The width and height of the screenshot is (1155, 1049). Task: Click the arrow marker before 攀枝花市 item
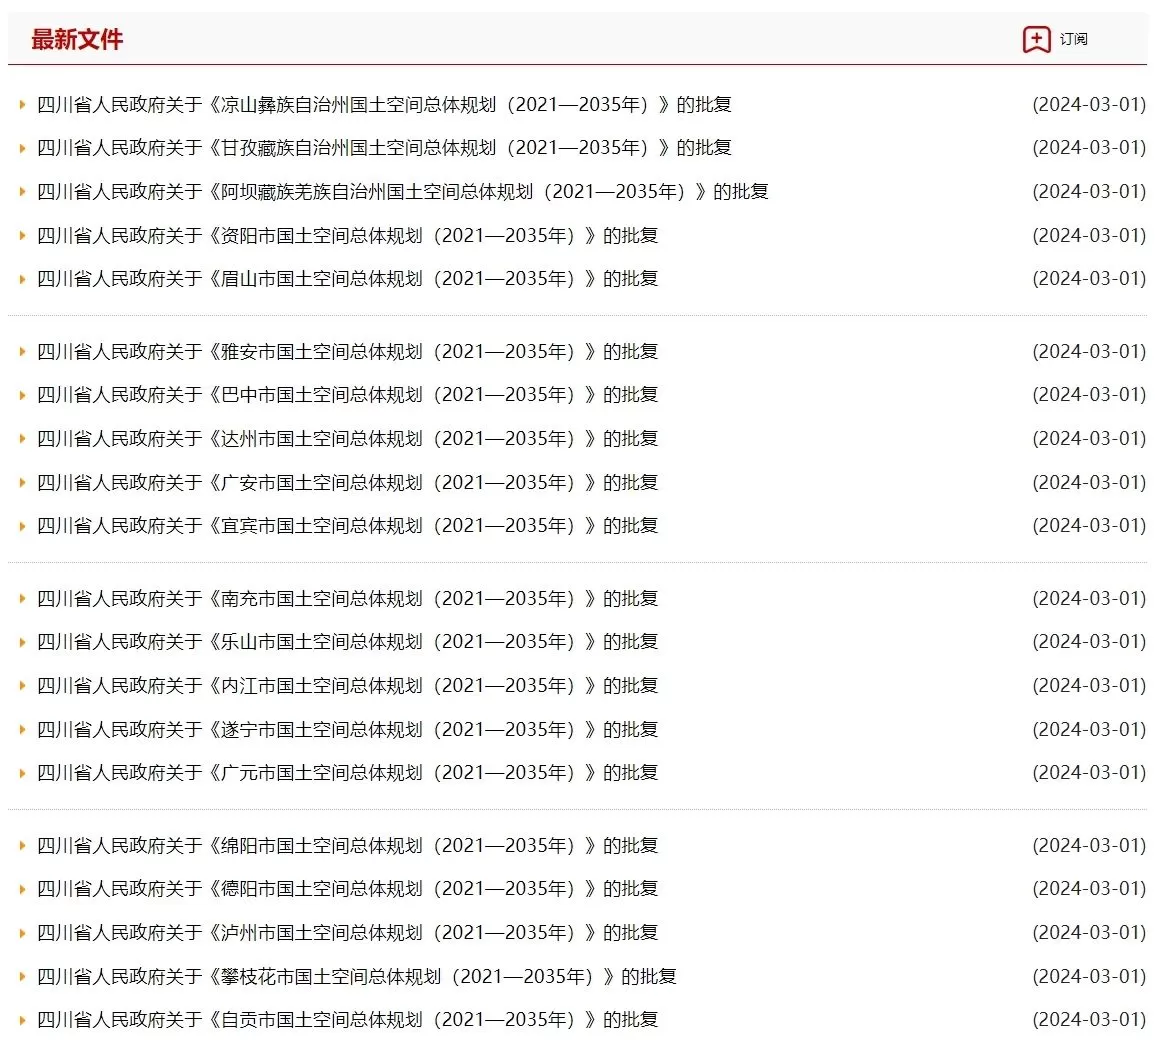point(22,976)
